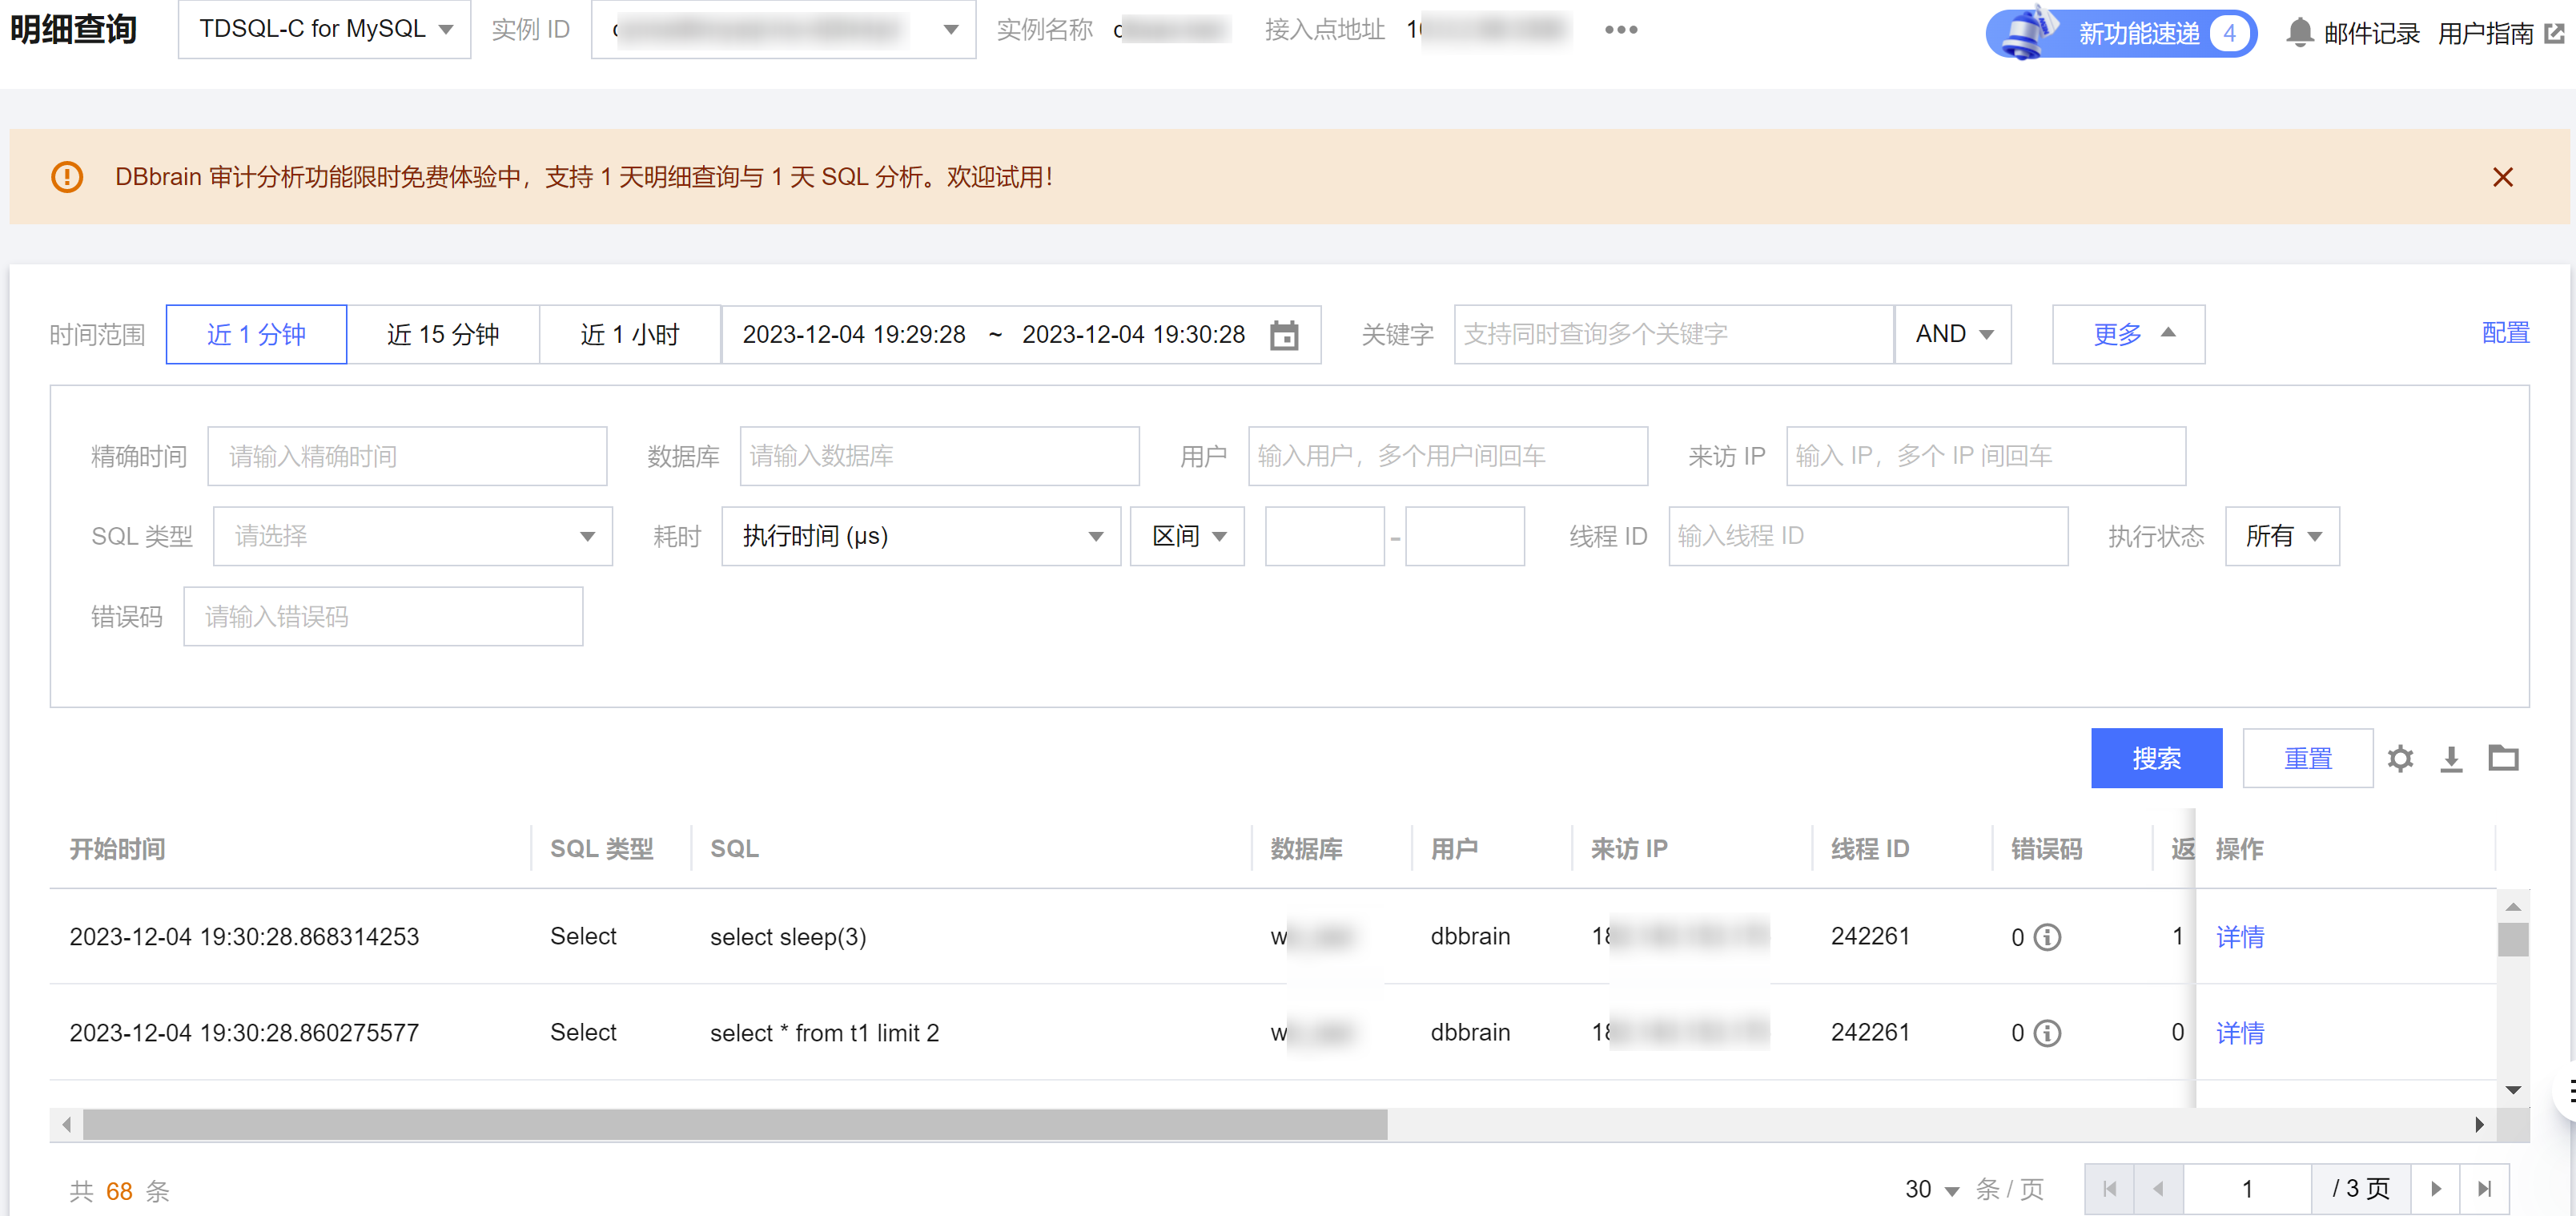Open the column settings gear icon

pyautogui.click(x=2400, y=758)
